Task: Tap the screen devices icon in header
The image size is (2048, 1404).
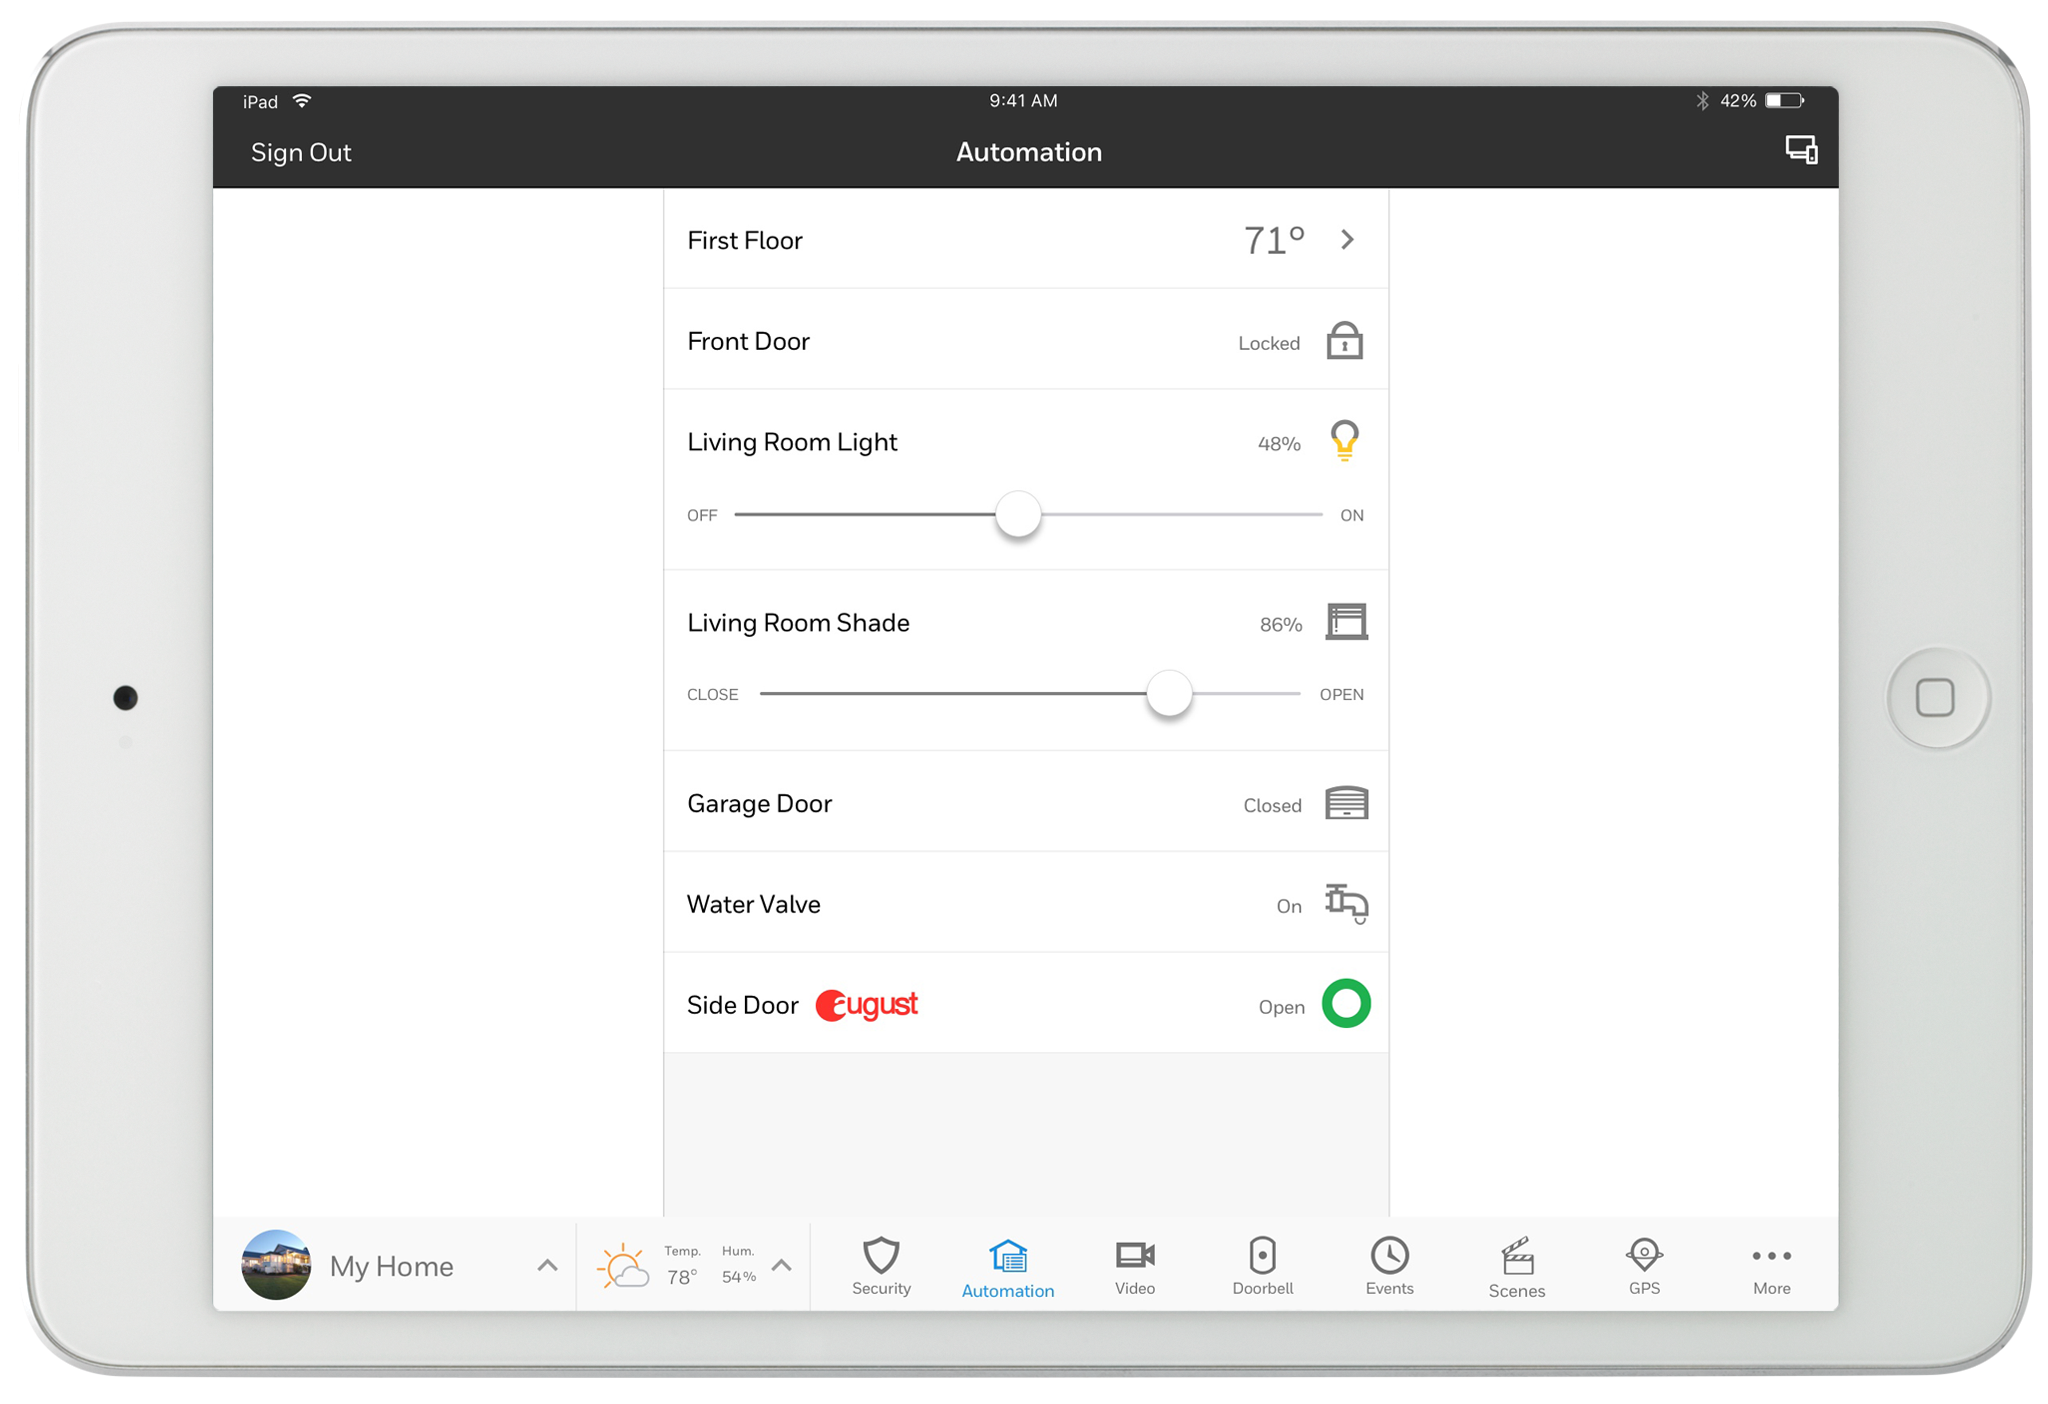Action: [1801, 151]
